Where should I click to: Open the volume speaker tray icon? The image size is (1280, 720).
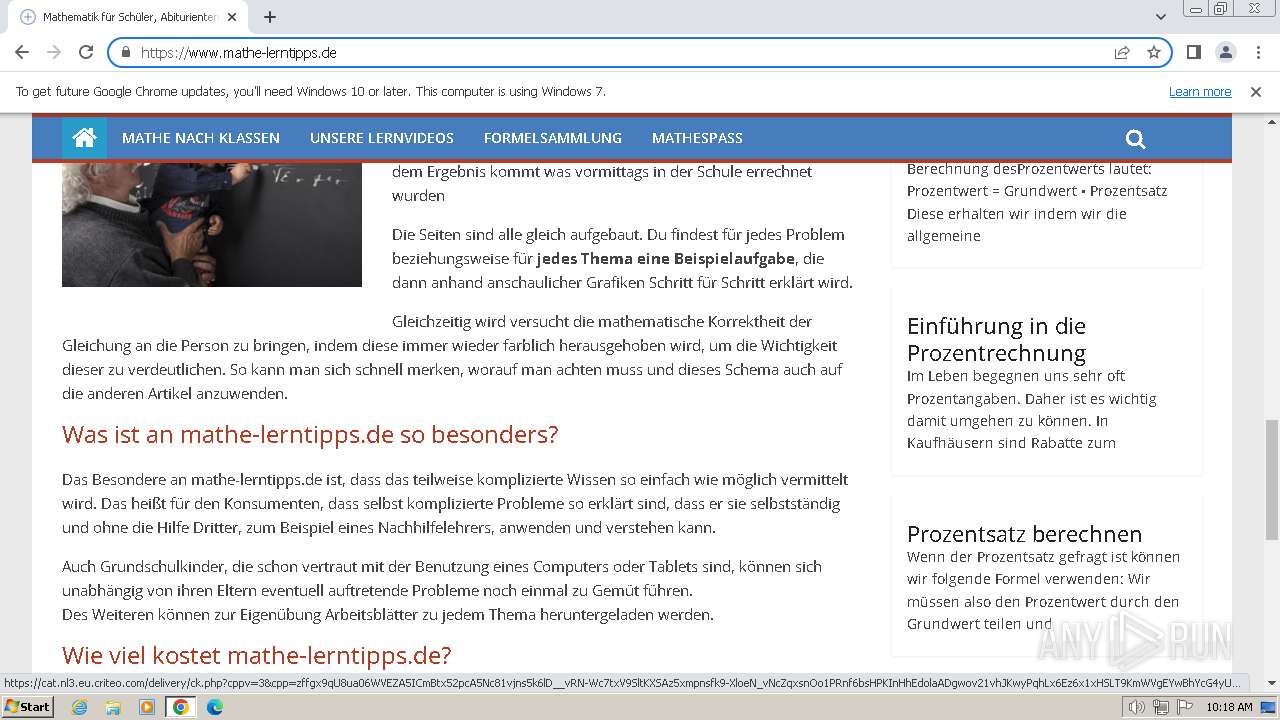(x=1137, y=707)
